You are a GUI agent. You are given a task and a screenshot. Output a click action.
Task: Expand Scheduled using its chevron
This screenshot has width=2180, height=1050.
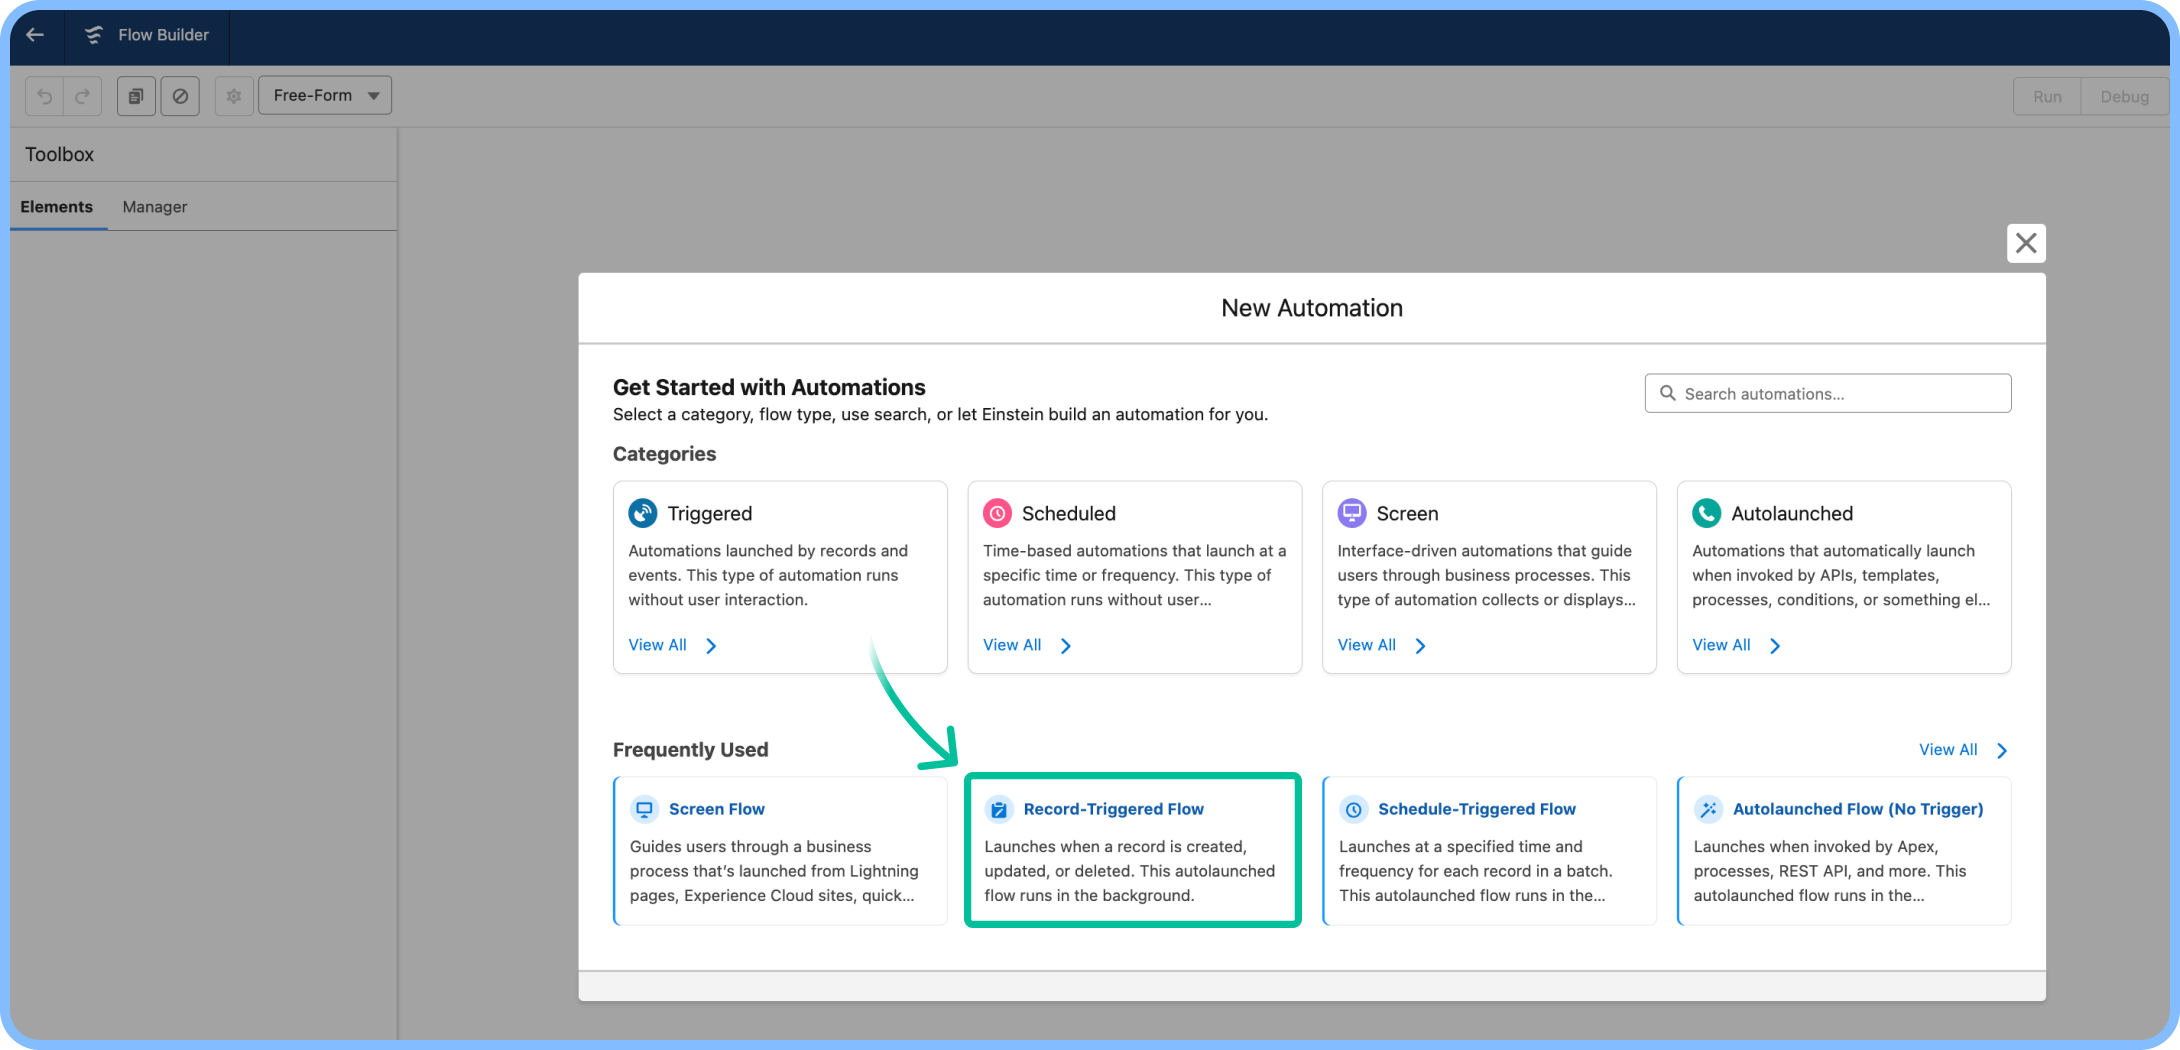[x=1066, y=646]
